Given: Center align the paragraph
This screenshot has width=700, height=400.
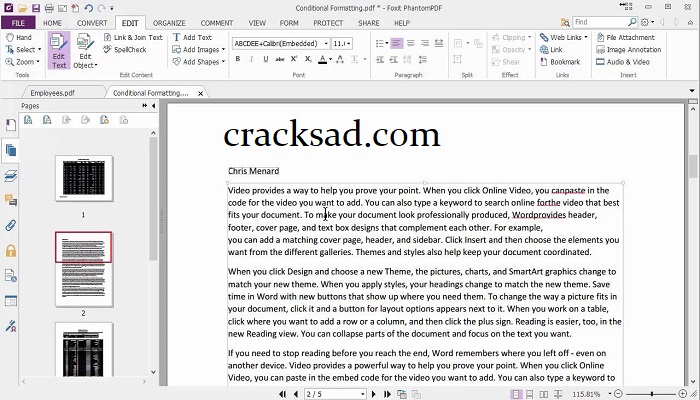Looking at the screenshot, I should pos(411,43).
